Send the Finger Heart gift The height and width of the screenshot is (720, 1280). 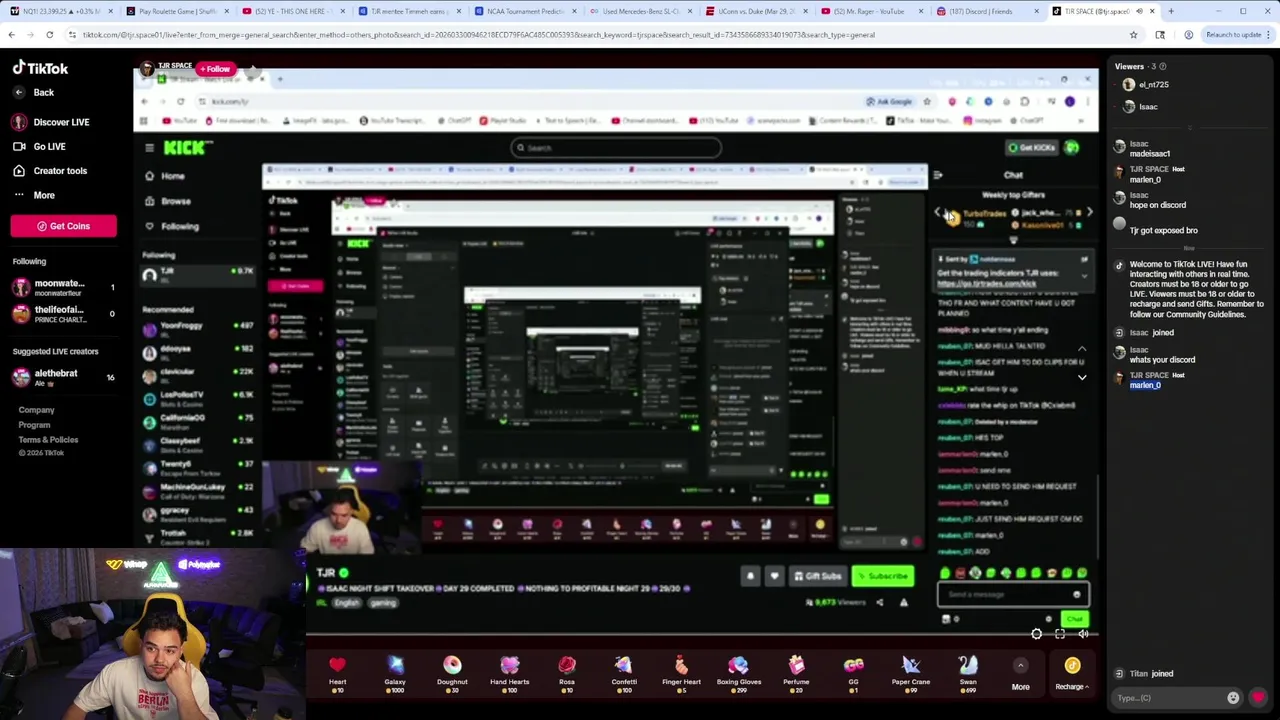coord(681,672)
